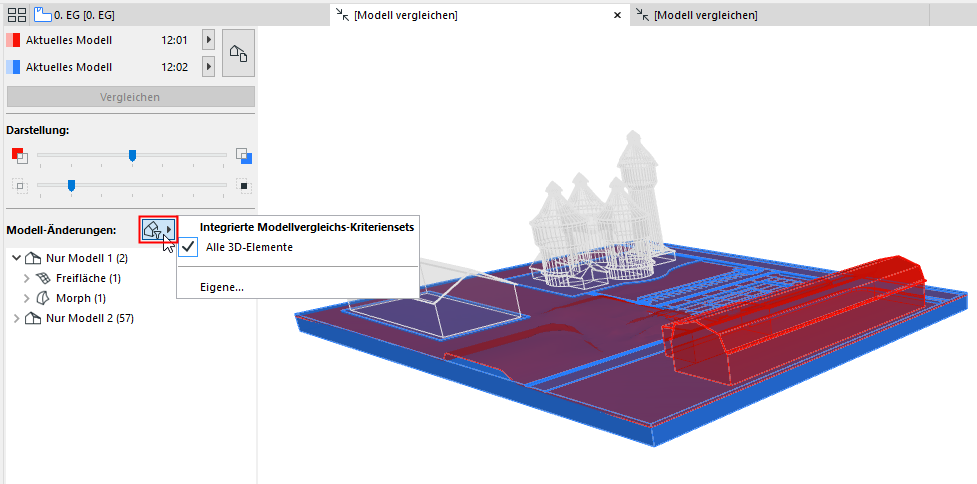This screenshot has width=977, height=484.
Task: Close the active Modell vergleichen tab
Action: (x=617, y=15)
